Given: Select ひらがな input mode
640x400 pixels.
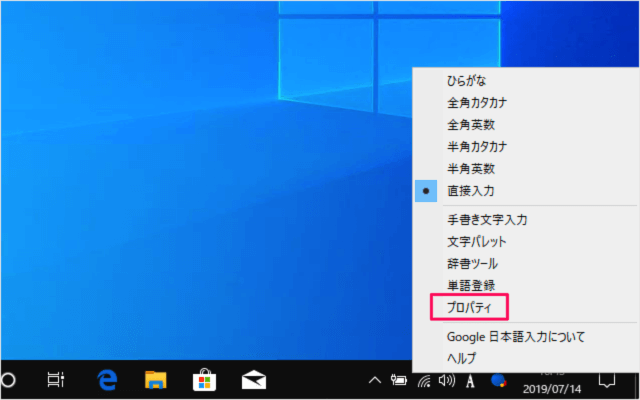Looking at the screenshot, I should [x=466, y=80].
